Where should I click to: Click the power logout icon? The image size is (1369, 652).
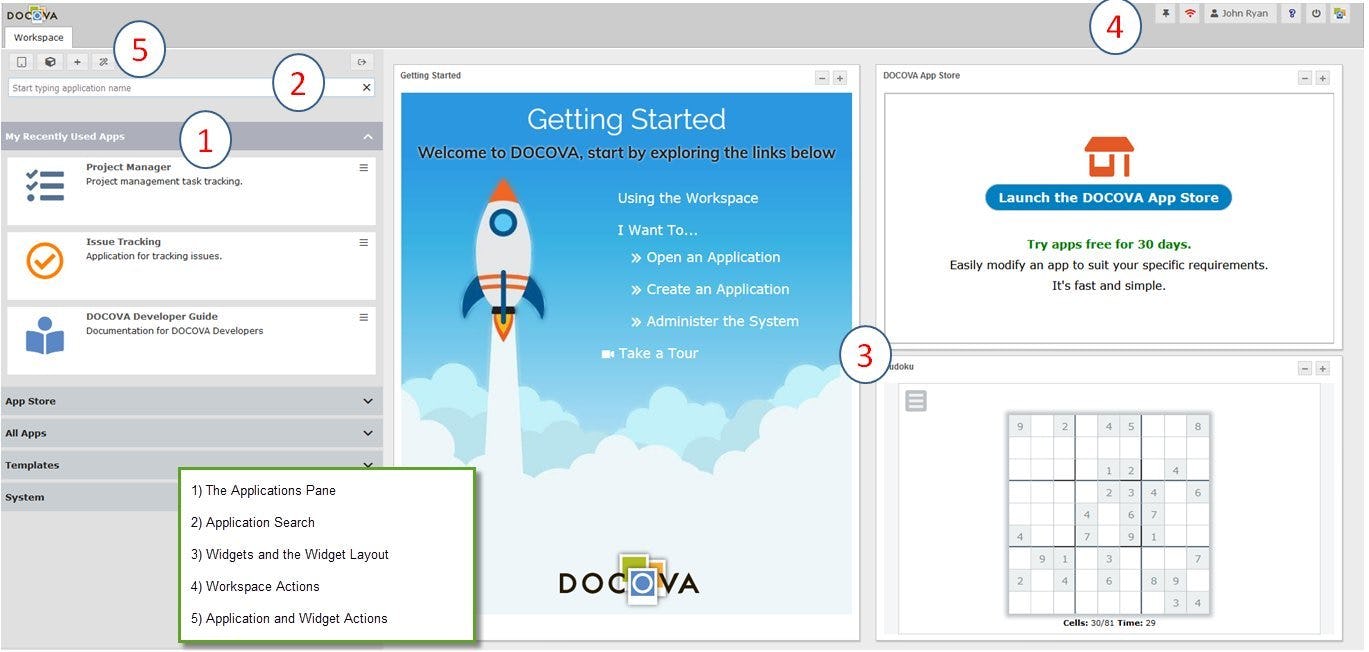(x=1315, y=13)
